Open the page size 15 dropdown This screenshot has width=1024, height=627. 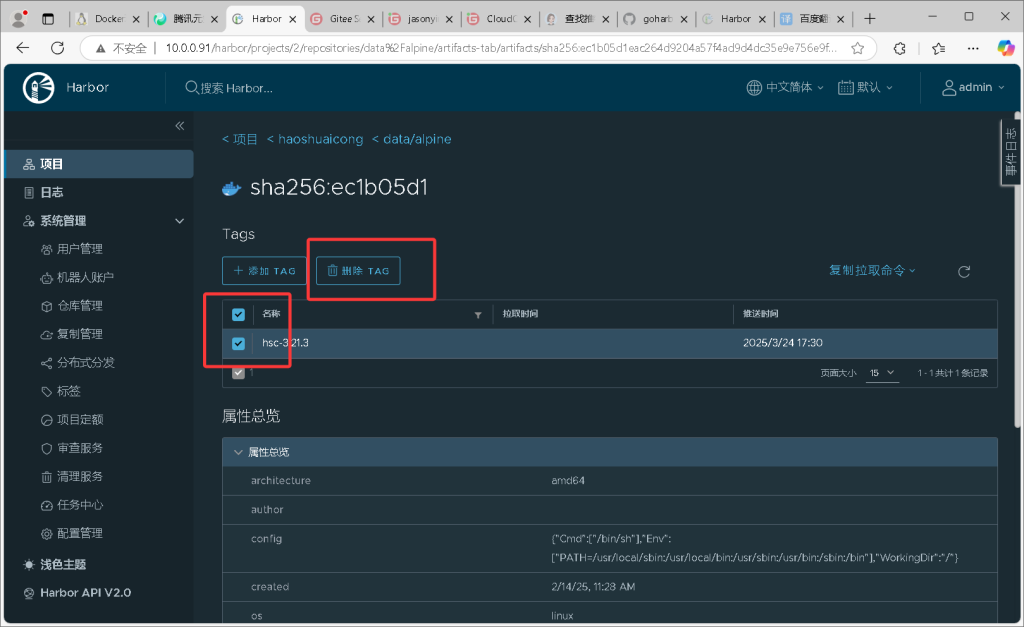(x=882, y=373)
